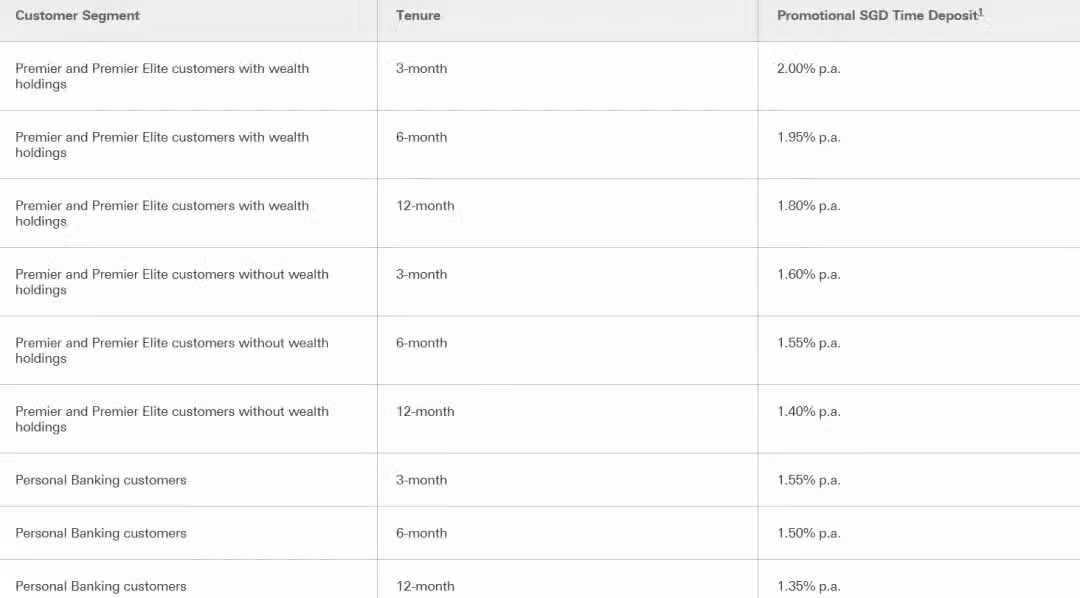Select the 1.50% p.a. rate cell
This screenshot has height=598, width=1080.
click(x=809, y=533)
